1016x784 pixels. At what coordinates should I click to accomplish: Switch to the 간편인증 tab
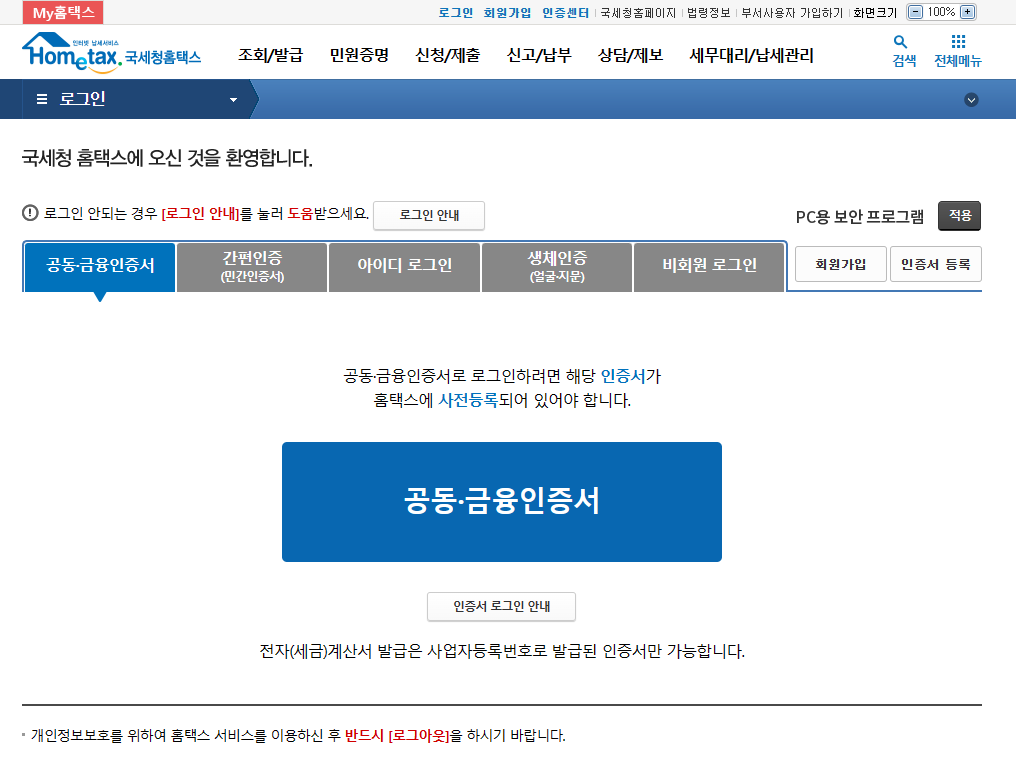(252, 266)
